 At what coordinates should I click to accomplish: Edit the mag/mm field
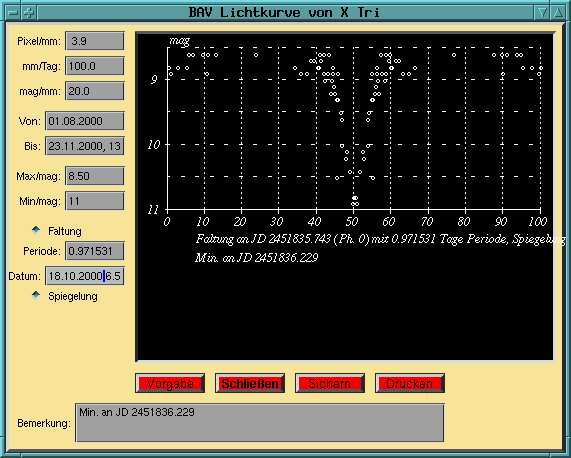point(95,91)
